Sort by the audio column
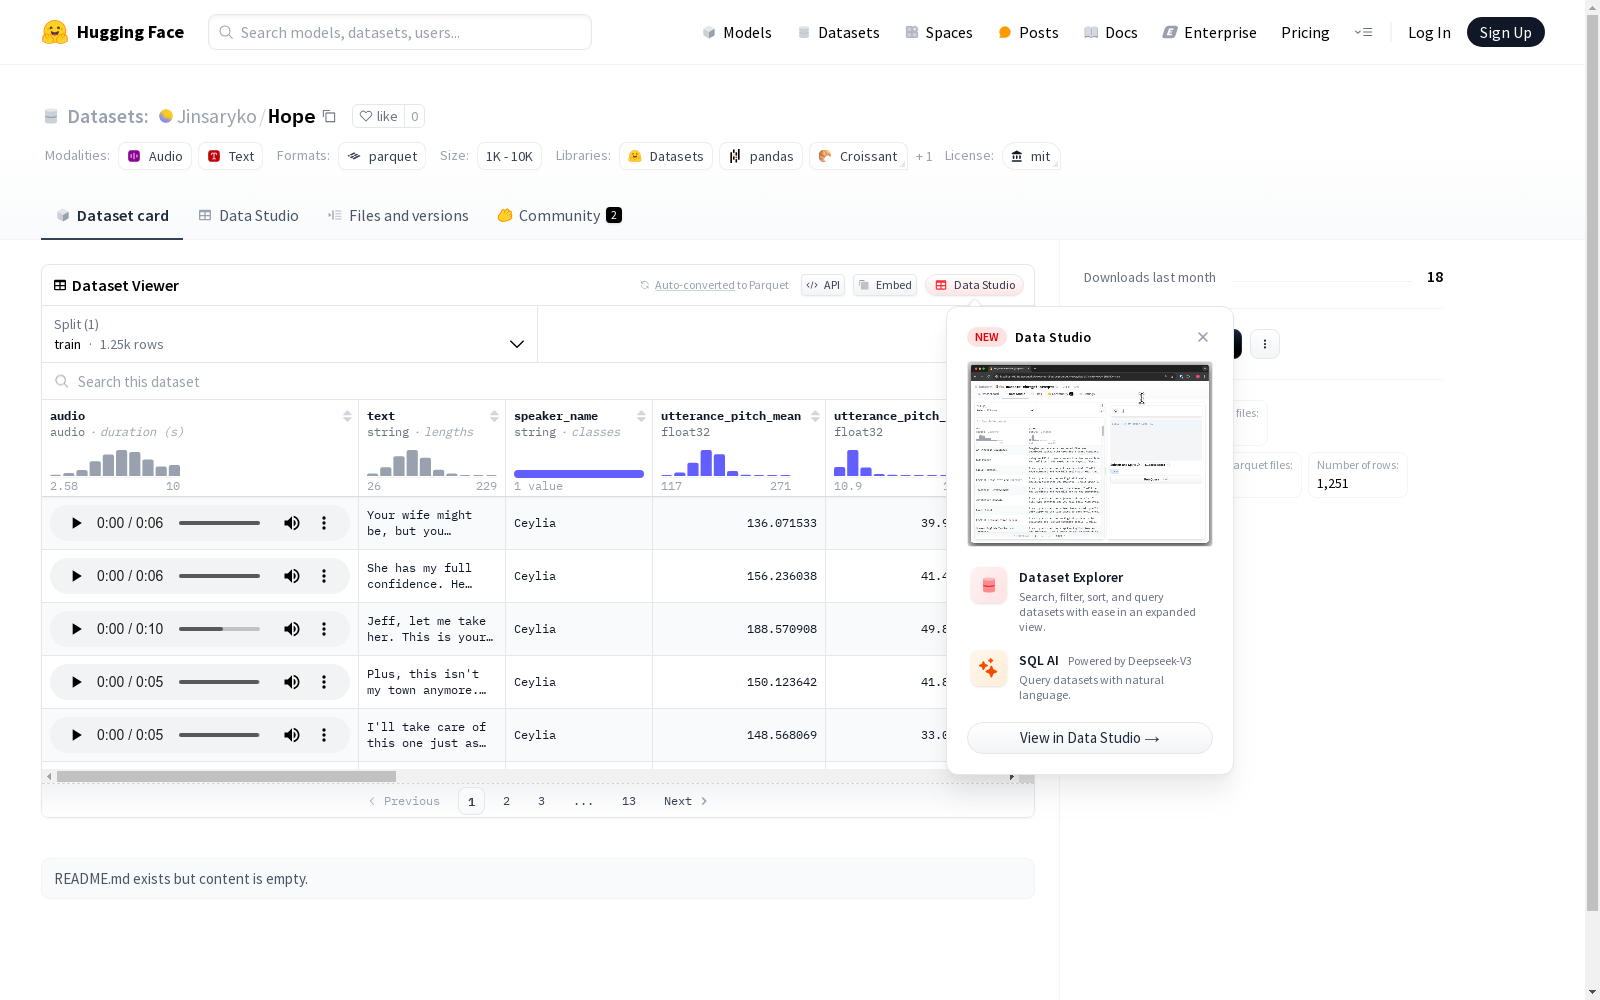1600x1000 pixels. 347,416
